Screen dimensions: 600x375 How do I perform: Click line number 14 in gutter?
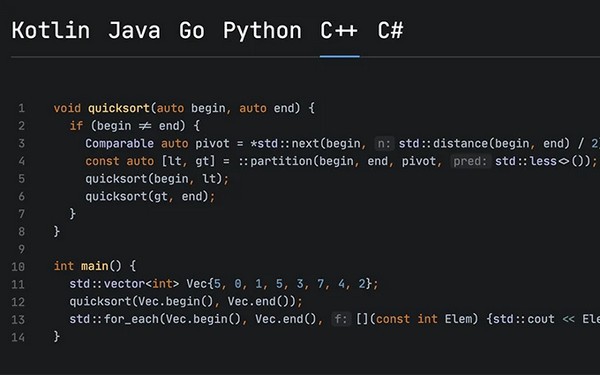18,337
